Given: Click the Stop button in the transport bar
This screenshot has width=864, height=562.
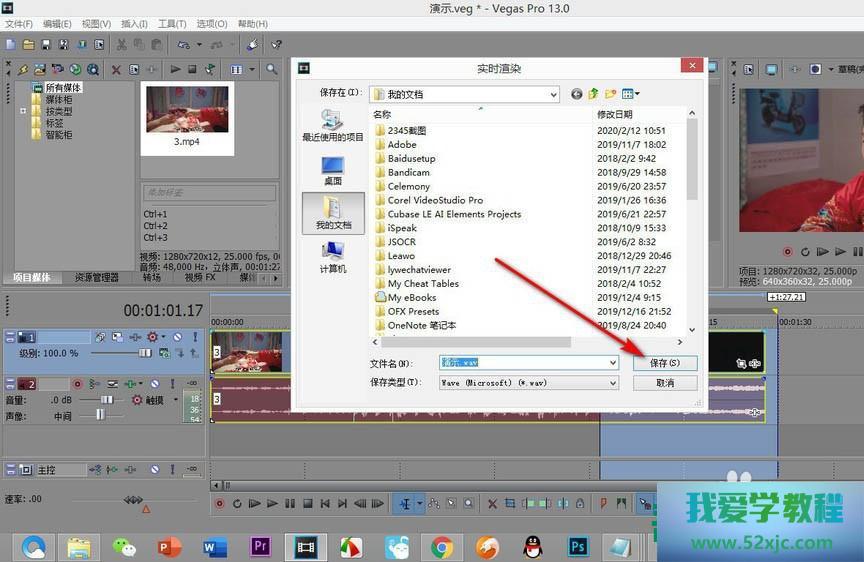Looking at the screenshot, I should tap(308, 504).
